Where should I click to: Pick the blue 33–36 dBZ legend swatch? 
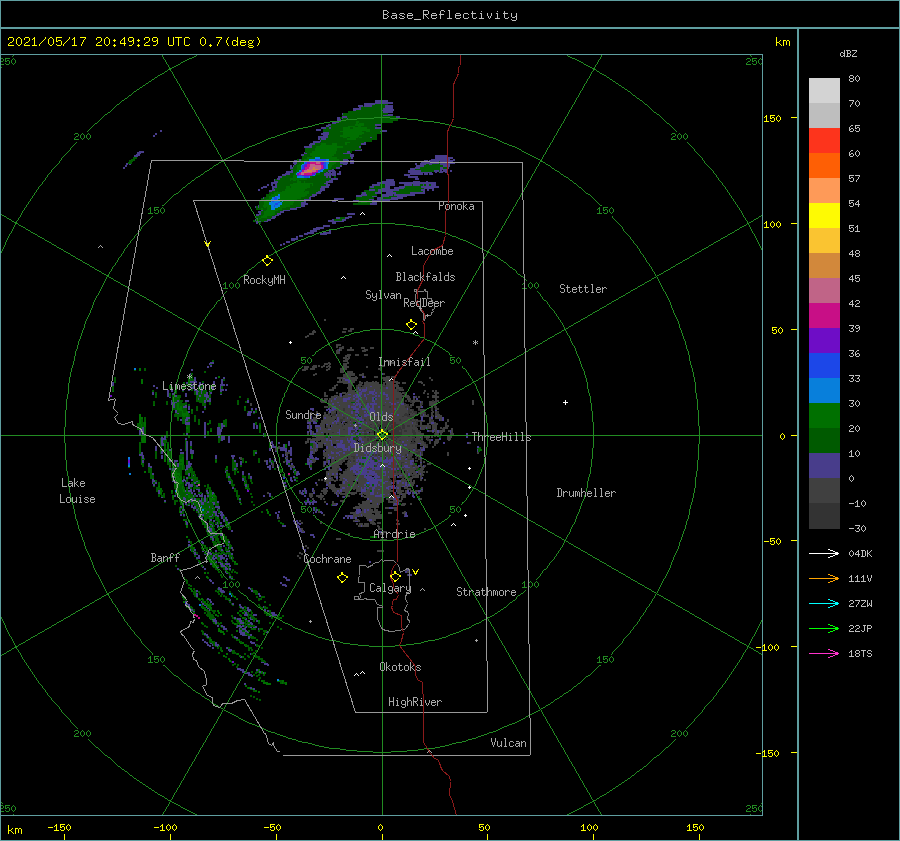[x=824, y=366]
